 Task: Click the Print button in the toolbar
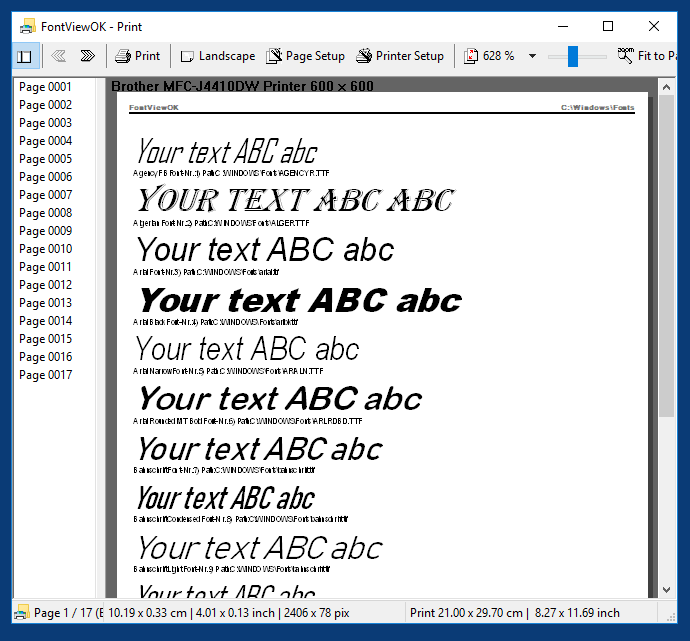tap(137, 56)
